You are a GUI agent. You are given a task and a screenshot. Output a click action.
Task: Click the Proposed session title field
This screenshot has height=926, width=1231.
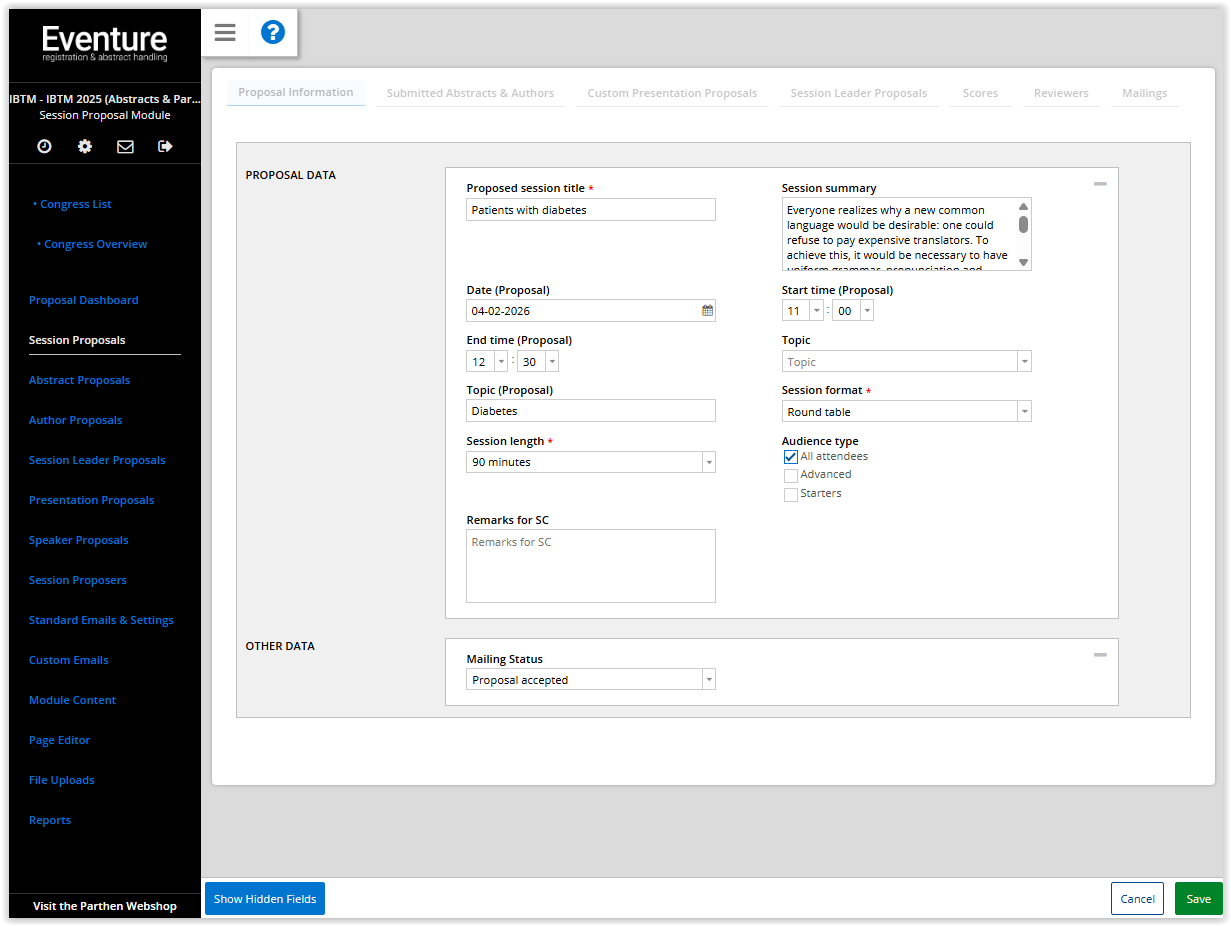point(591,210)
